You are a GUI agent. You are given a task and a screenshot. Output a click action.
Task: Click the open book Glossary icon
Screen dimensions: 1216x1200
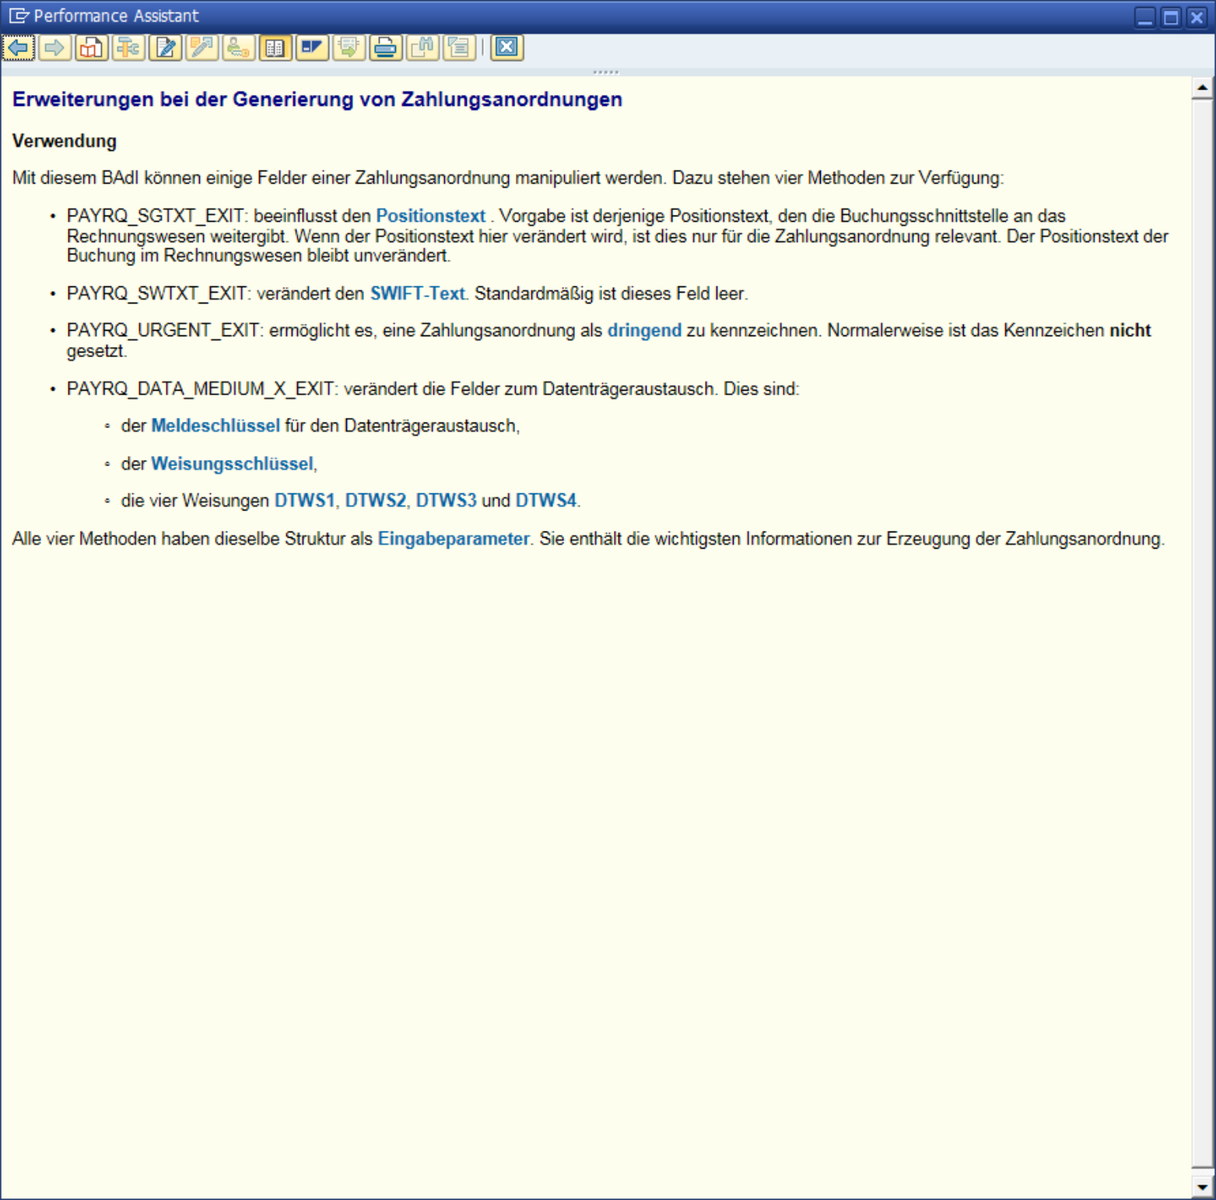point(275,47)
